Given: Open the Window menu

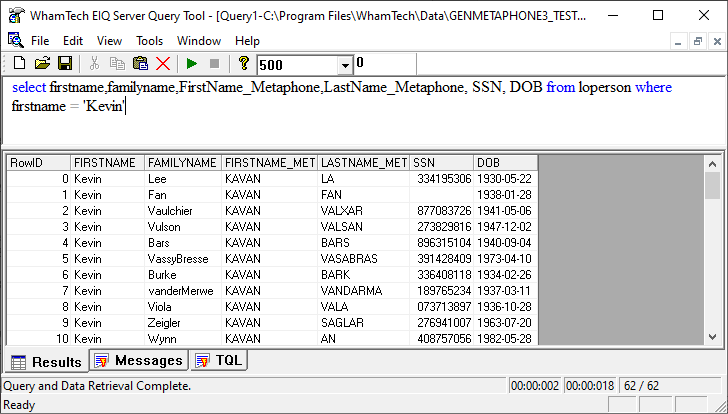Looking at the screenshot, I should coord(199,41).
